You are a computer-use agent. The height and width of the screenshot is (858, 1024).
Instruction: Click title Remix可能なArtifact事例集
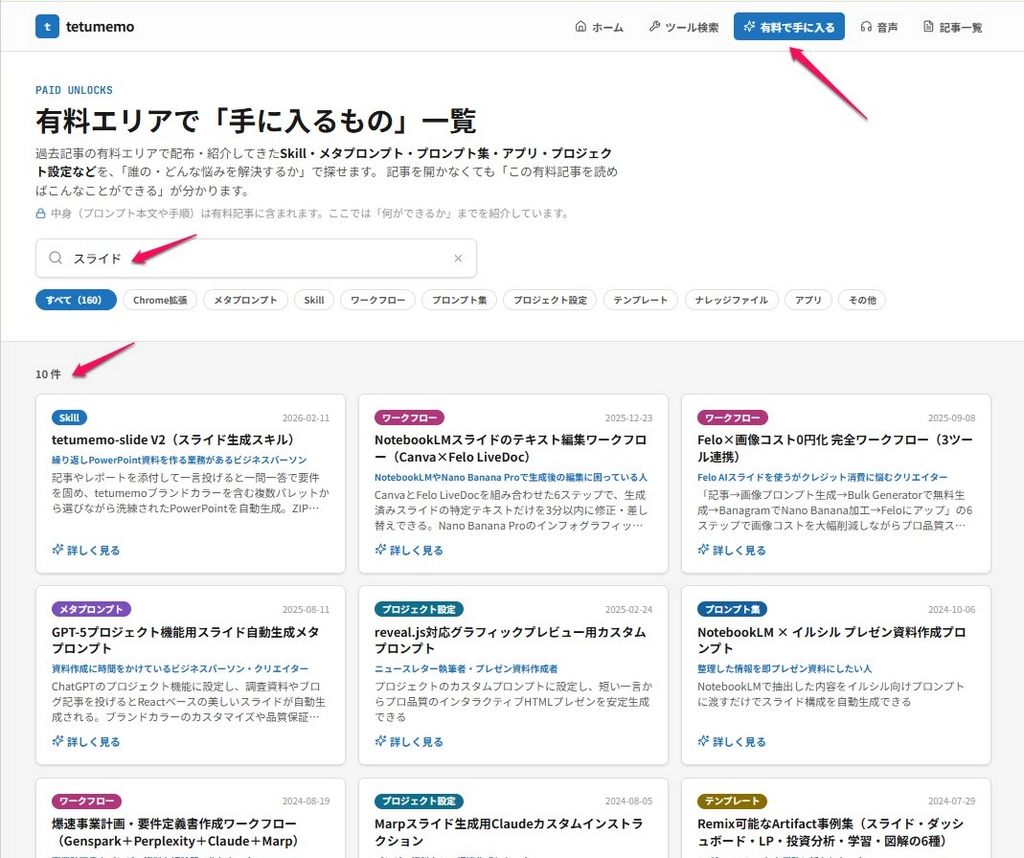831,832
